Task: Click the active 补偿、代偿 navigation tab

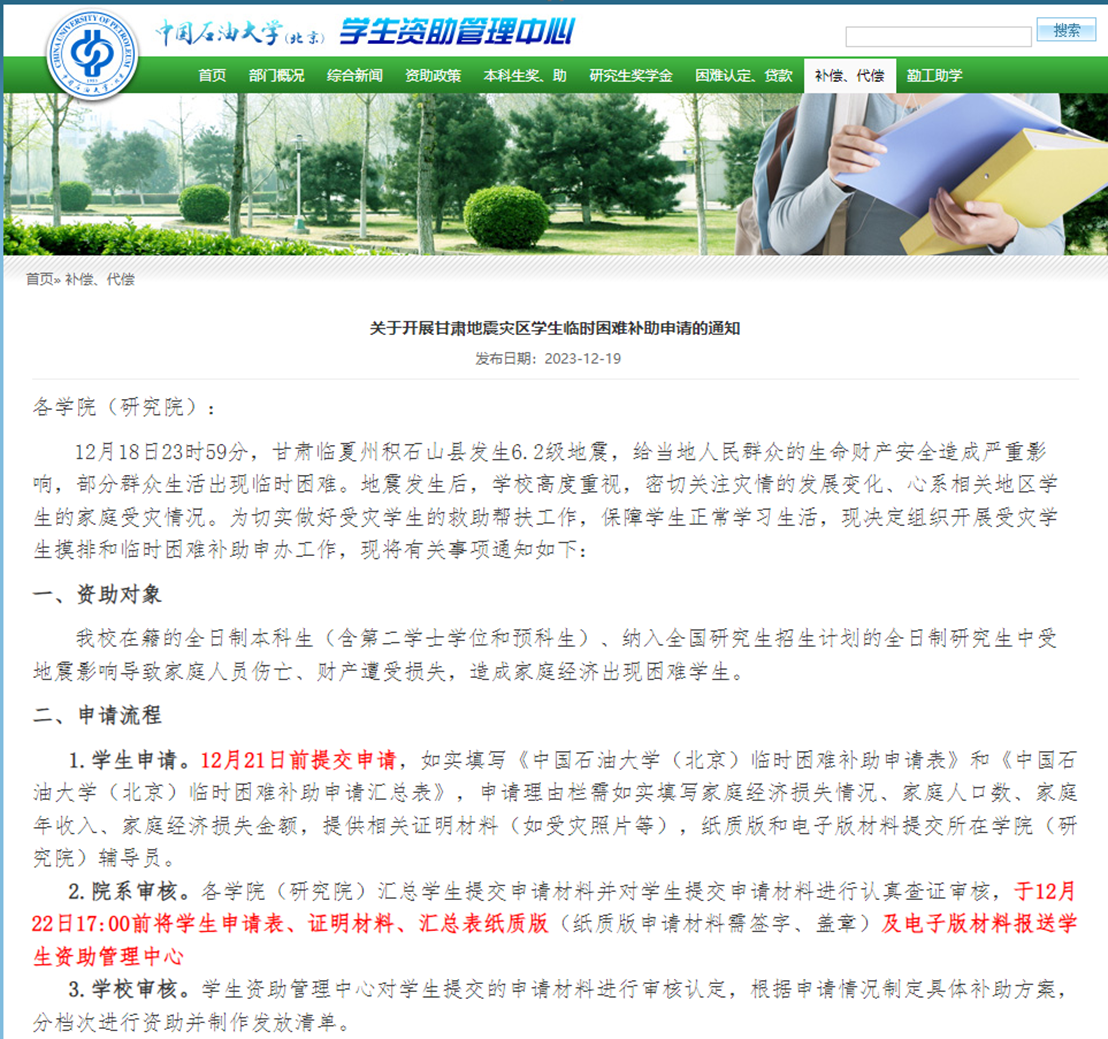Action: [x=849, y=75]
